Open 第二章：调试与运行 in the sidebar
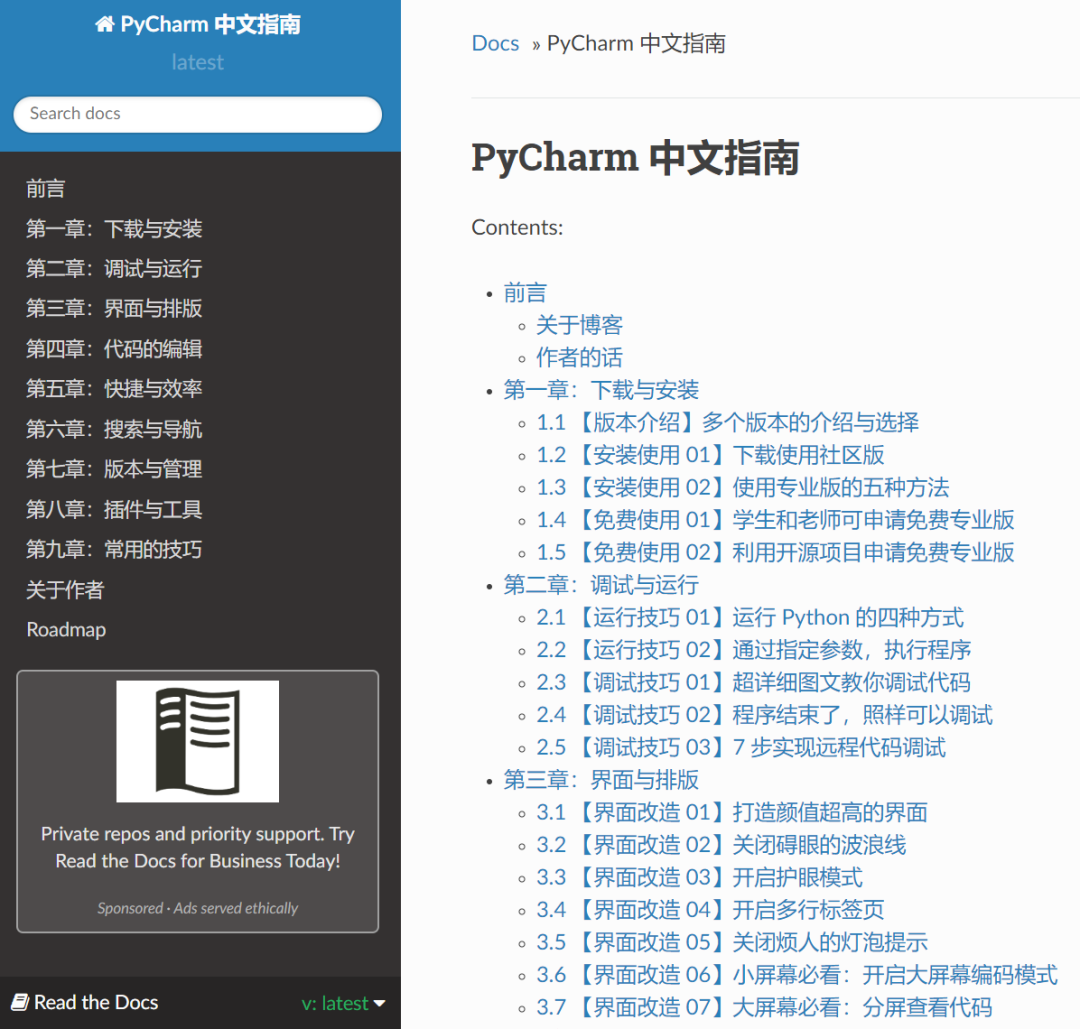This screenshot has width=1080, height=1029. [114, 268]
